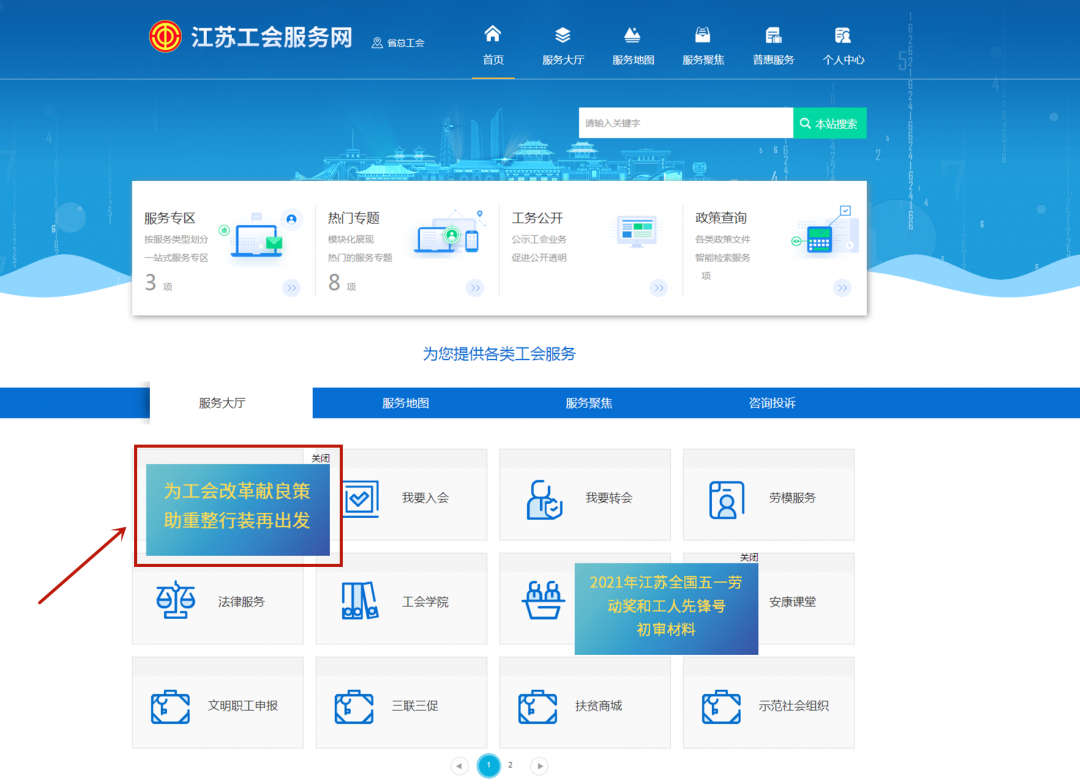The height and width of the screenshot is (781, 1080).
Task: Select the 劳模服务 icon tile
Action: pyautogui.click(x=727, y=499)
